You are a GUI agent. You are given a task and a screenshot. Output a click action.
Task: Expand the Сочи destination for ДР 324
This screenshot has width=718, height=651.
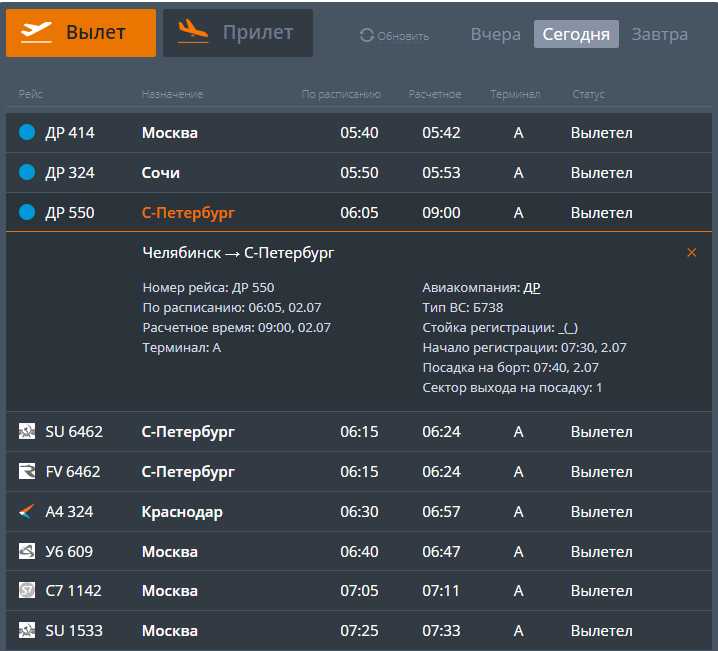coord(161,173)
